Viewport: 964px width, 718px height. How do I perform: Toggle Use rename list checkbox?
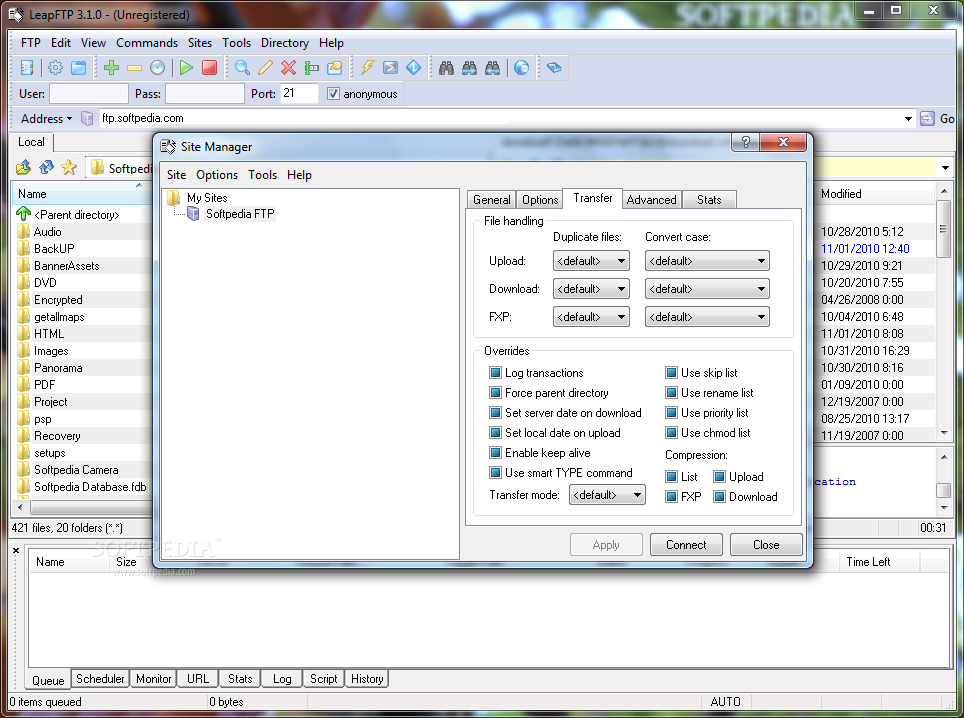pyautogui.click(x=671, y=393)
